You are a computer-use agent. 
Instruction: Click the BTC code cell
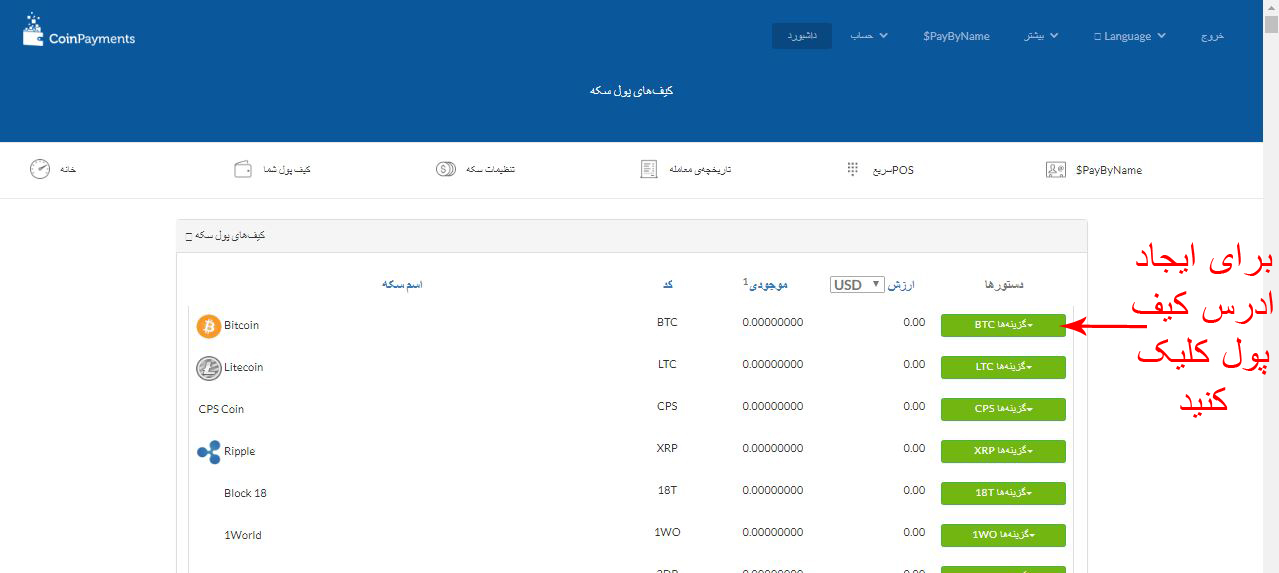click(x=667, y=322)
